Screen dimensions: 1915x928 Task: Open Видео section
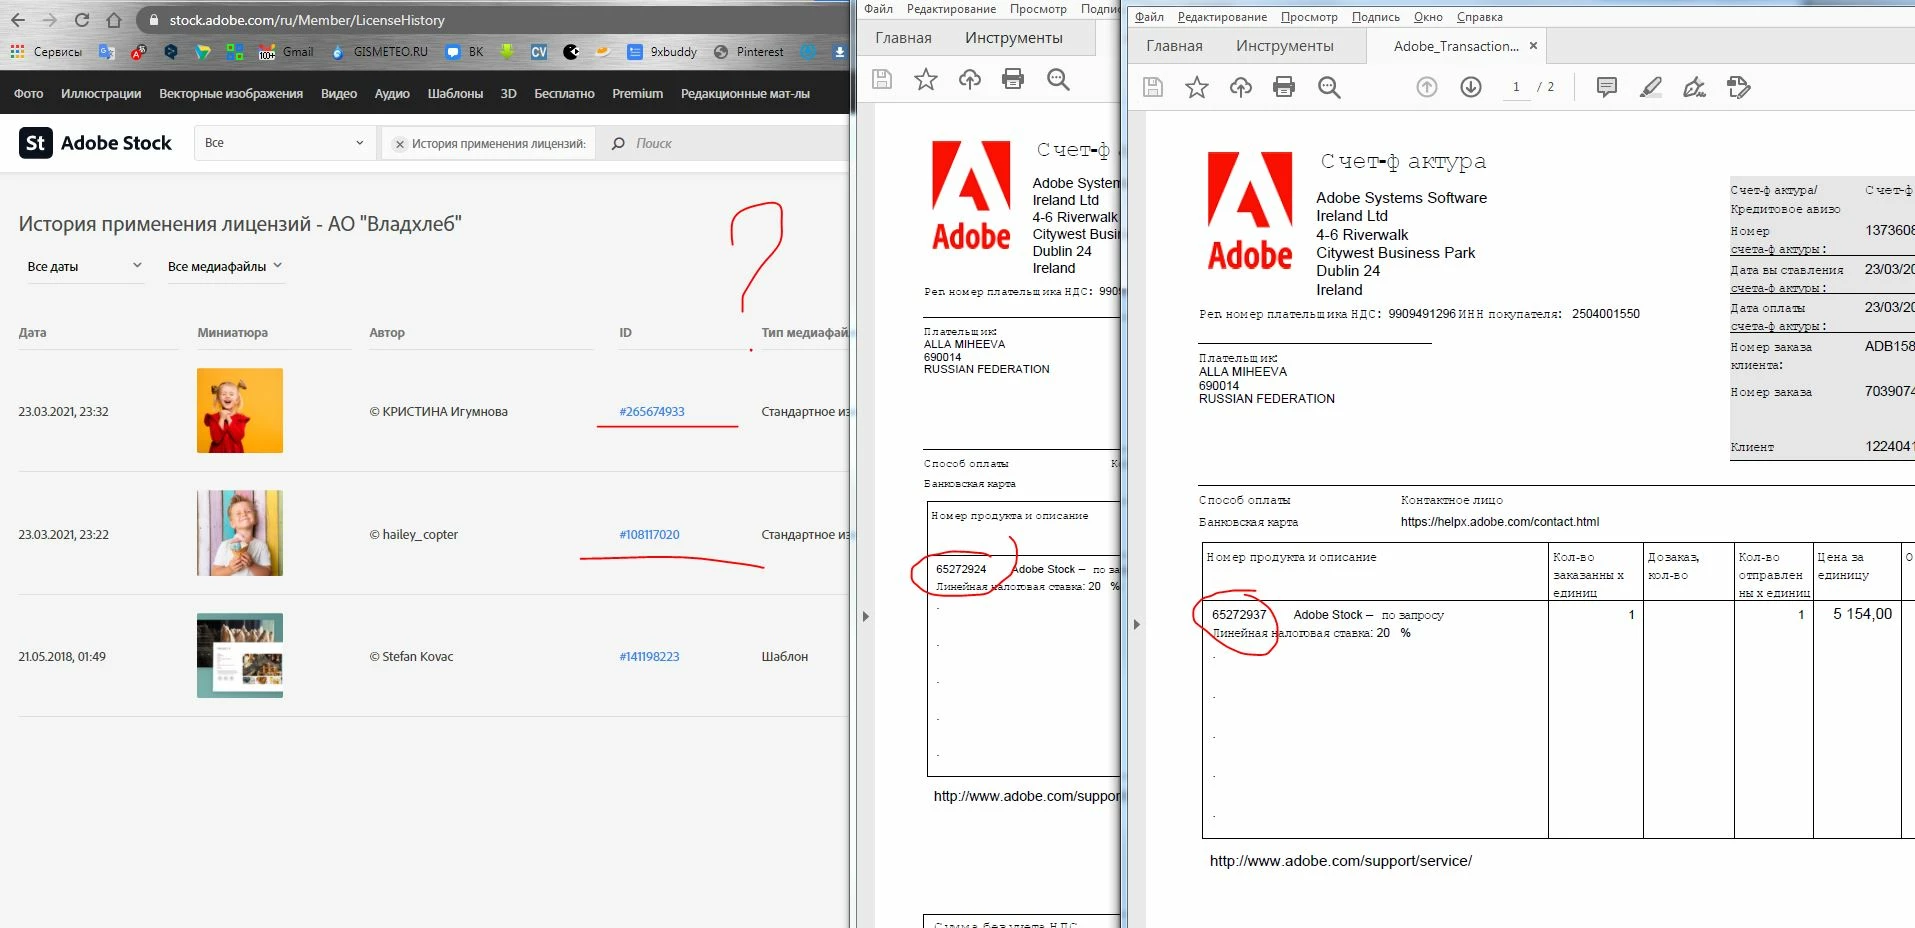point(339,94)
